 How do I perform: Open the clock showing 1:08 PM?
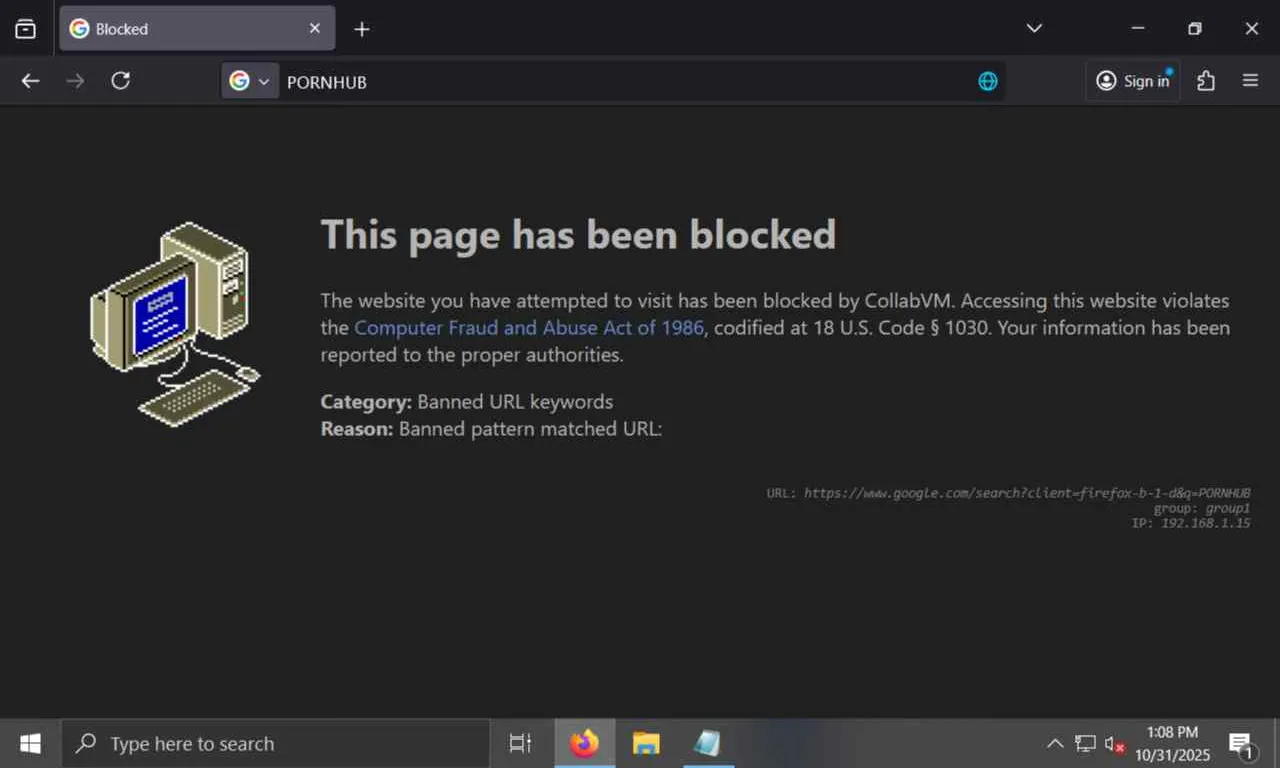(x=1172, y=743)
